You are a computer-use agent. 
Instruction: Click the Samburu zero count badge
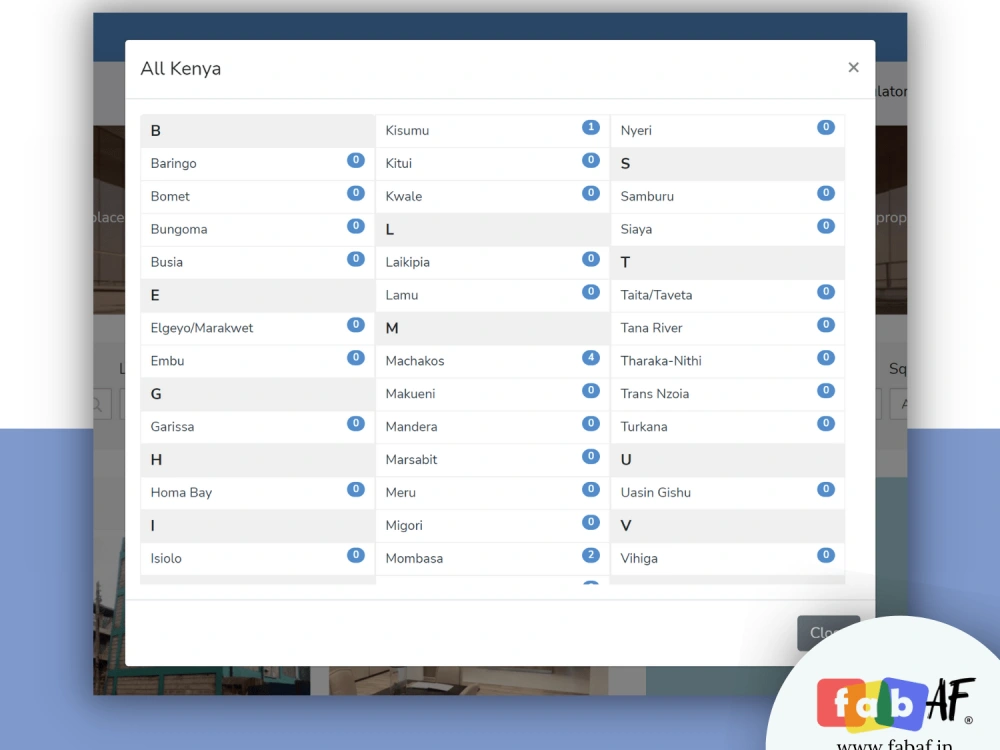[x=826, y=193]
